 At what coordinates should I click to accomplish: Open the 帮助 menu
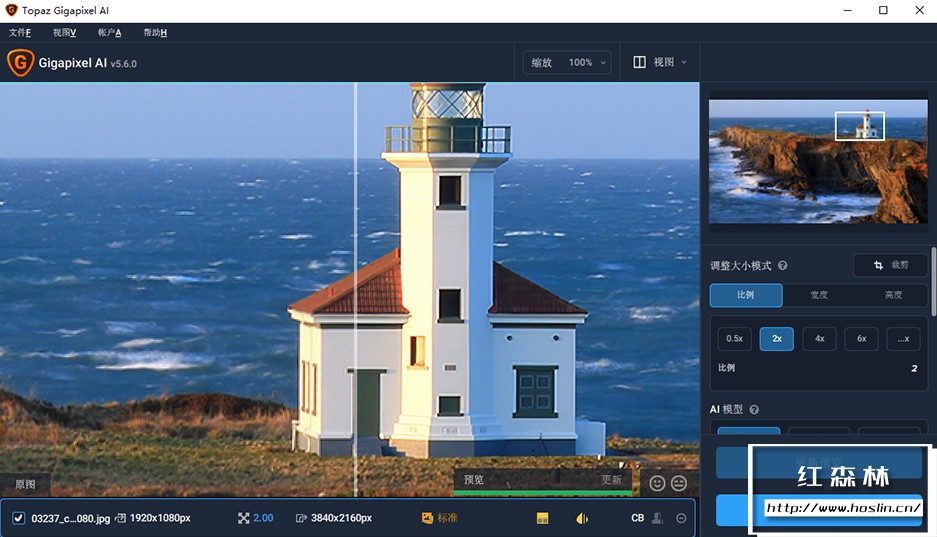[155, 32]
